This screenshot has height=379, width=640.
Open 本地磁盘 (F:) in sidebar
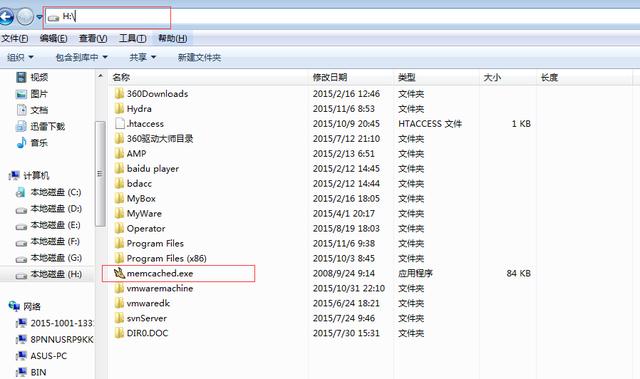point(48,242)
